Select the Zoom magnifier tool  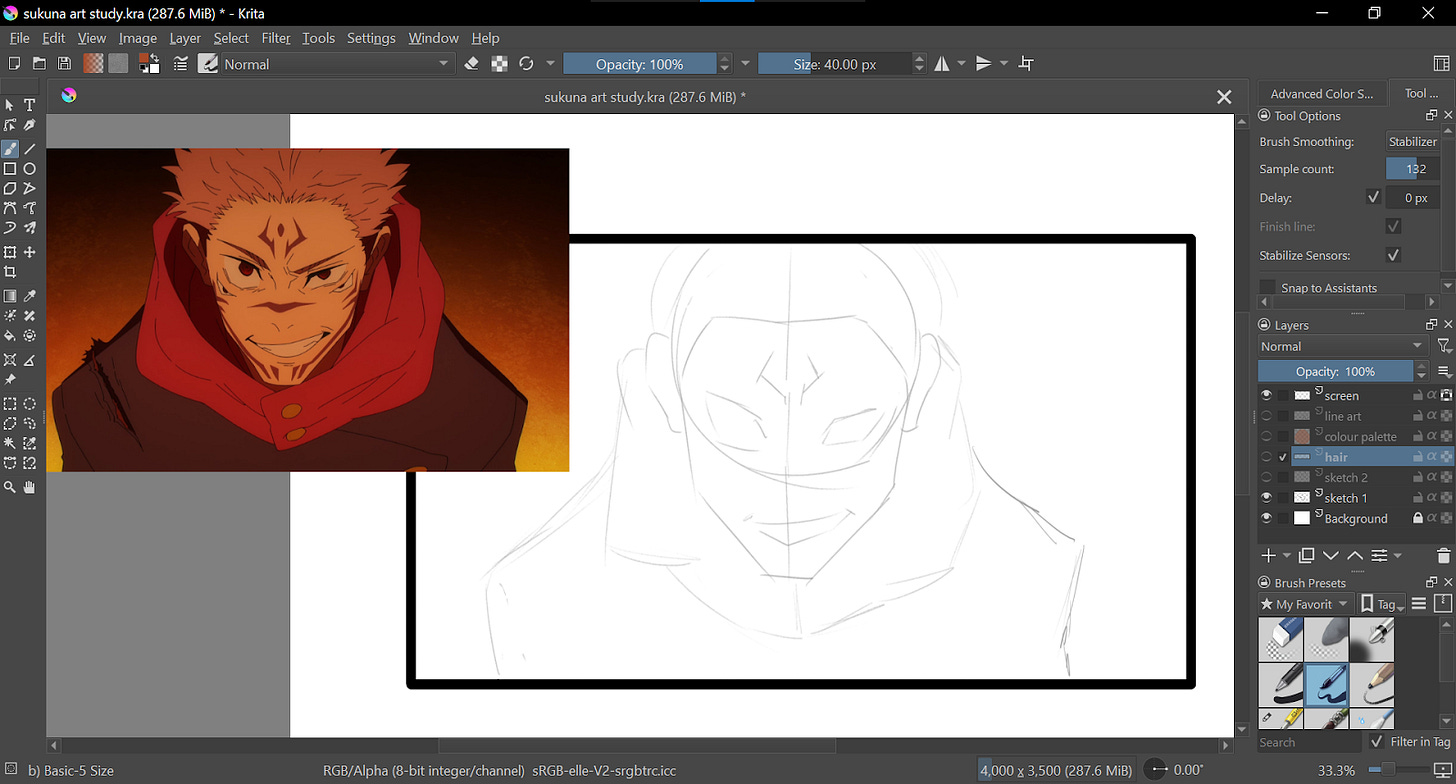pyautogui.click(x=10, y=488)
